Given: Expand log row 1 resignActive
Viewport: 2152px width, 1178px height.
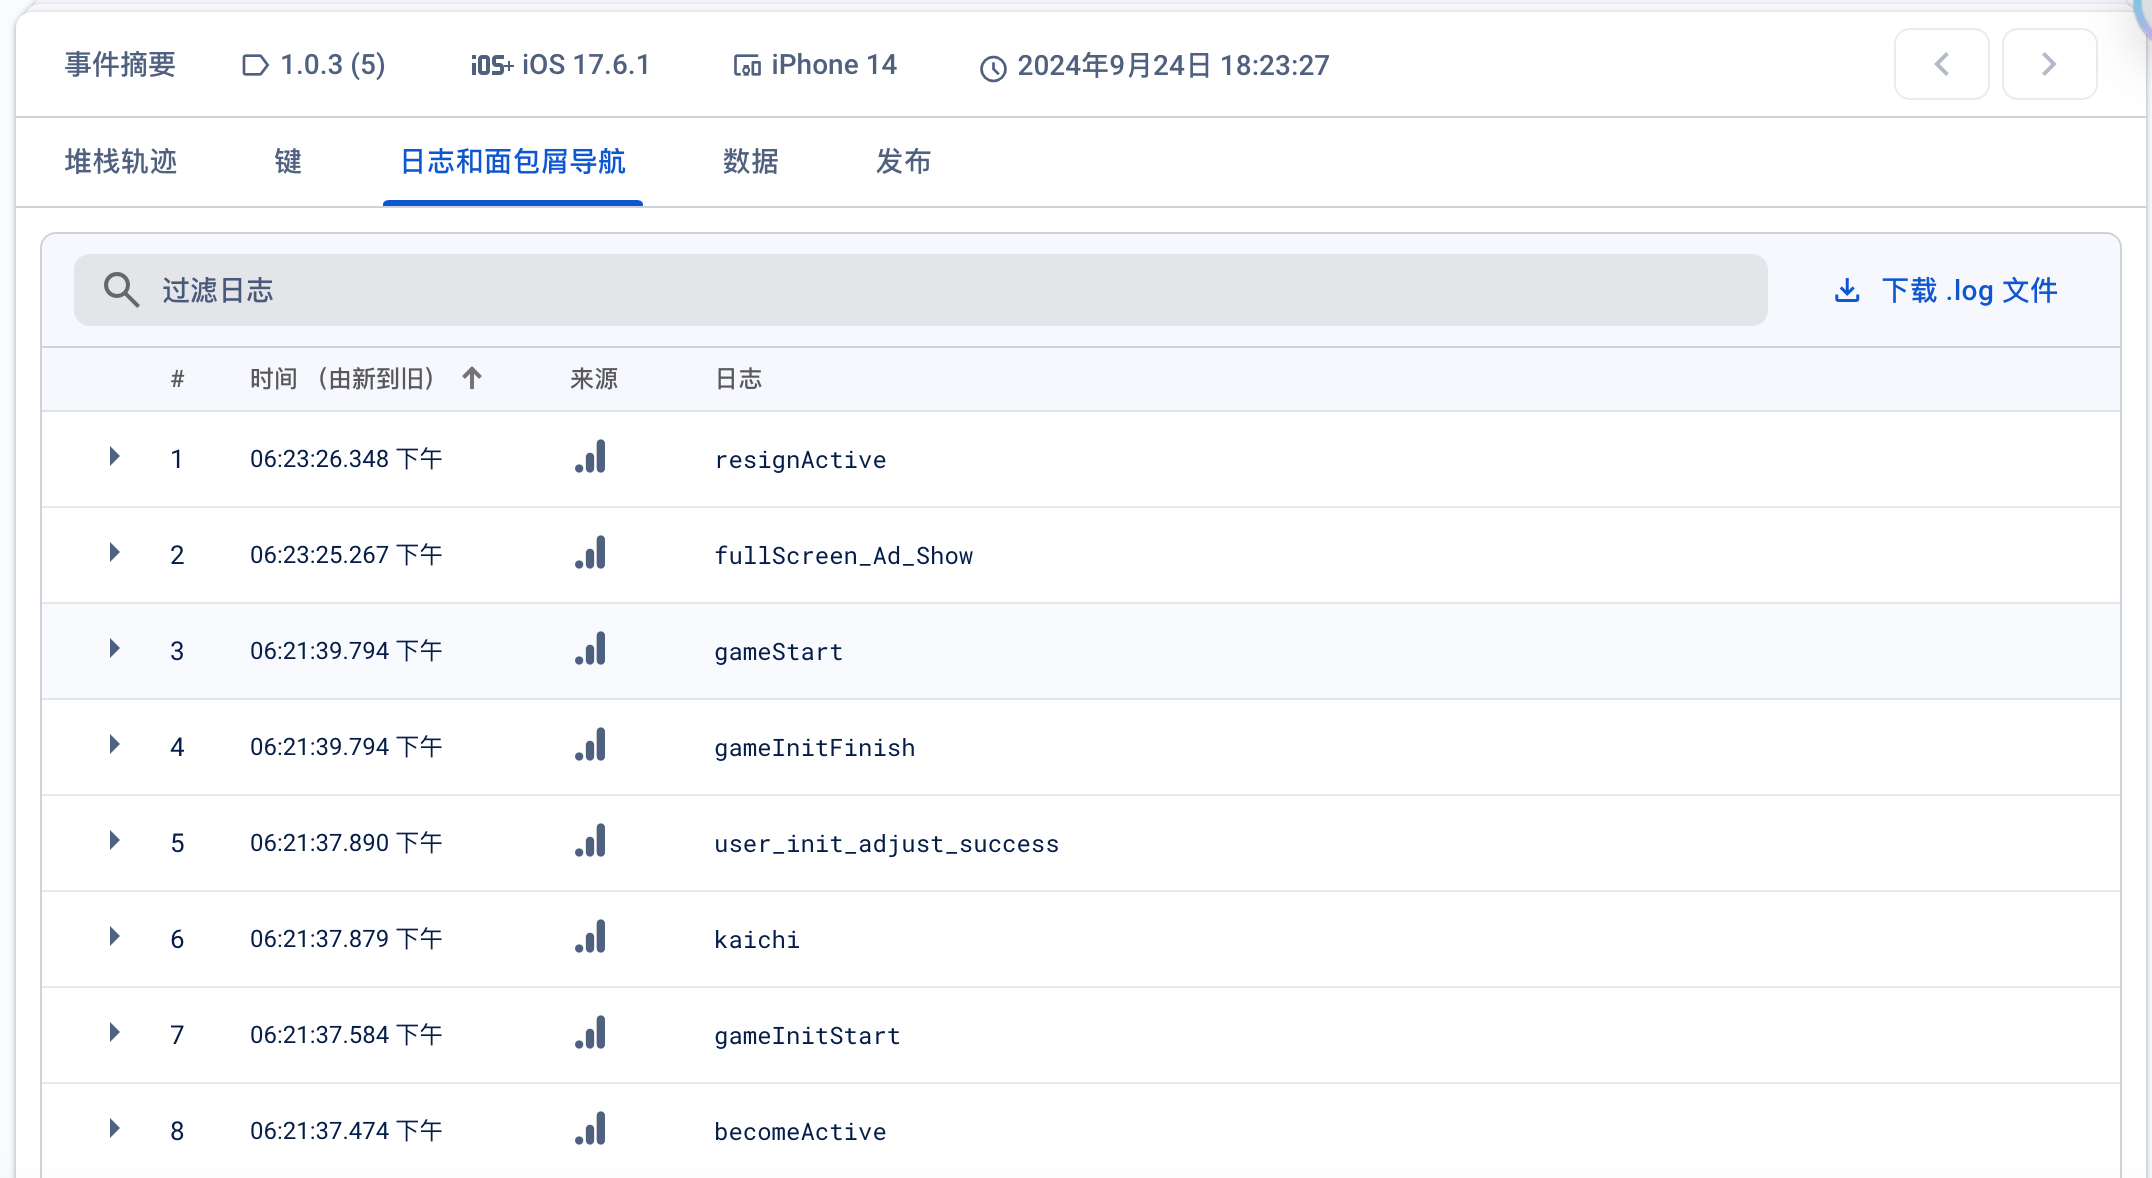Looking at the screenshot, I should tap(114, 457).
